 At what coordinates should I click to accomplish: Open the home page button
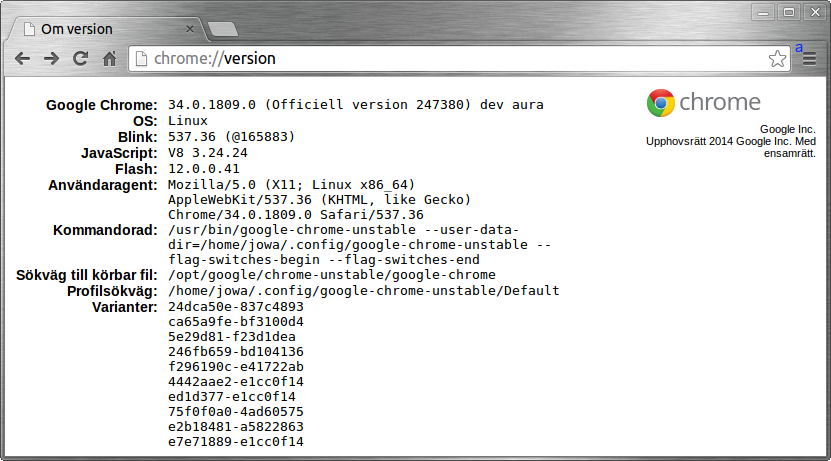(x=110, y=58)
